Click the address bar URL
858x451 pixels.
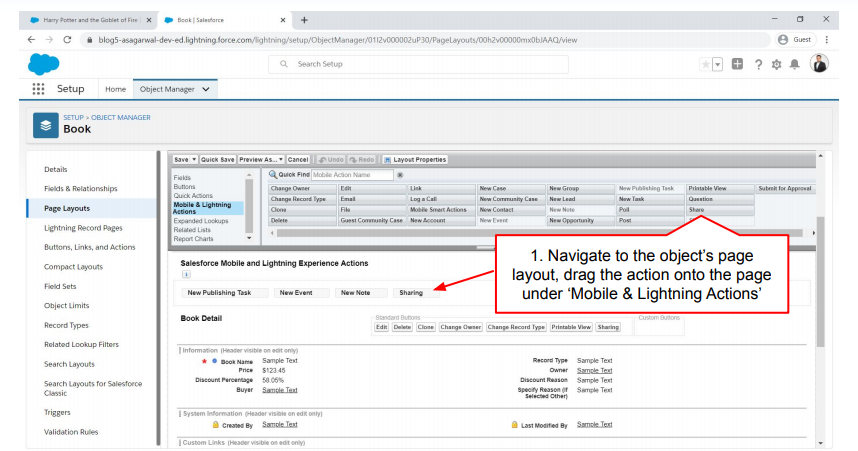338,40
